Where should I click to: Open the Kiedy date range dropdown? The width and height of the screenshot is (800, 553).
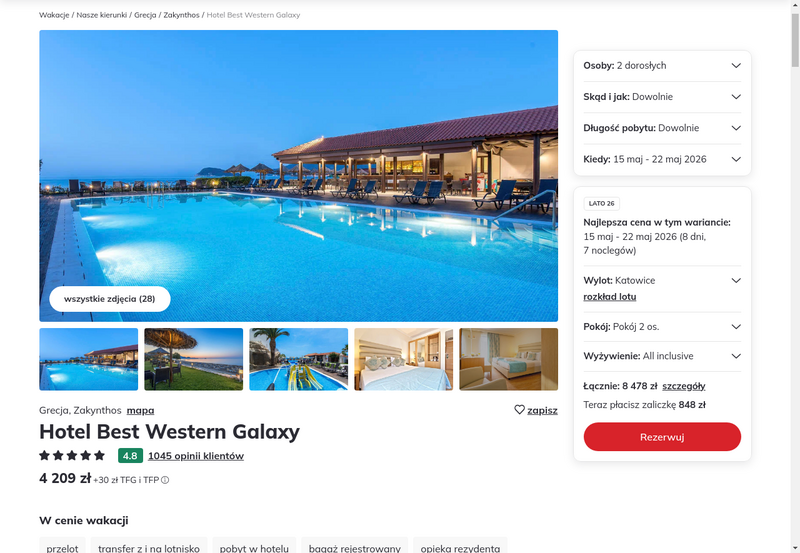pyautogui.click(x=662, y=159)
